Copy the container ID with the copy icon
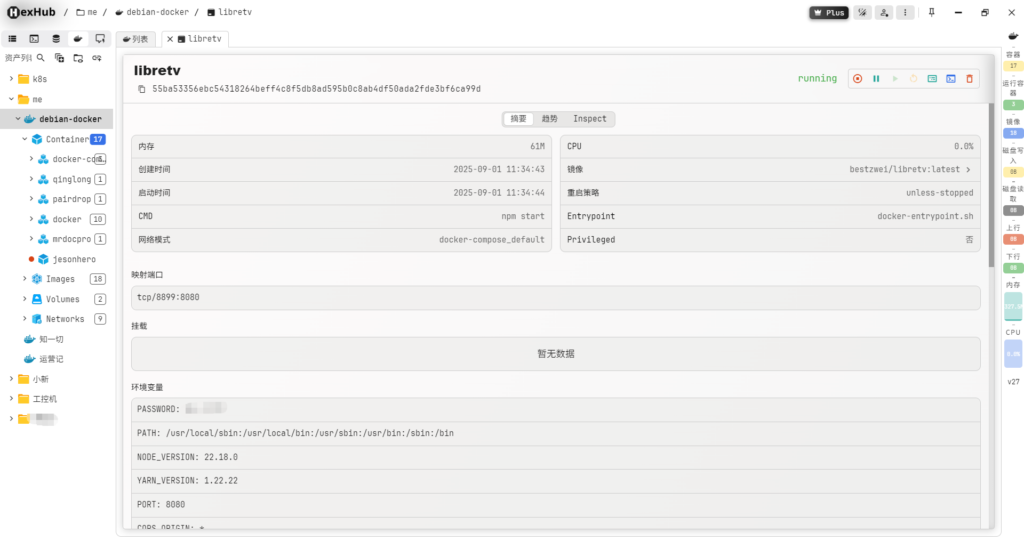This screenshot has height=541, width=1024. 142,89
